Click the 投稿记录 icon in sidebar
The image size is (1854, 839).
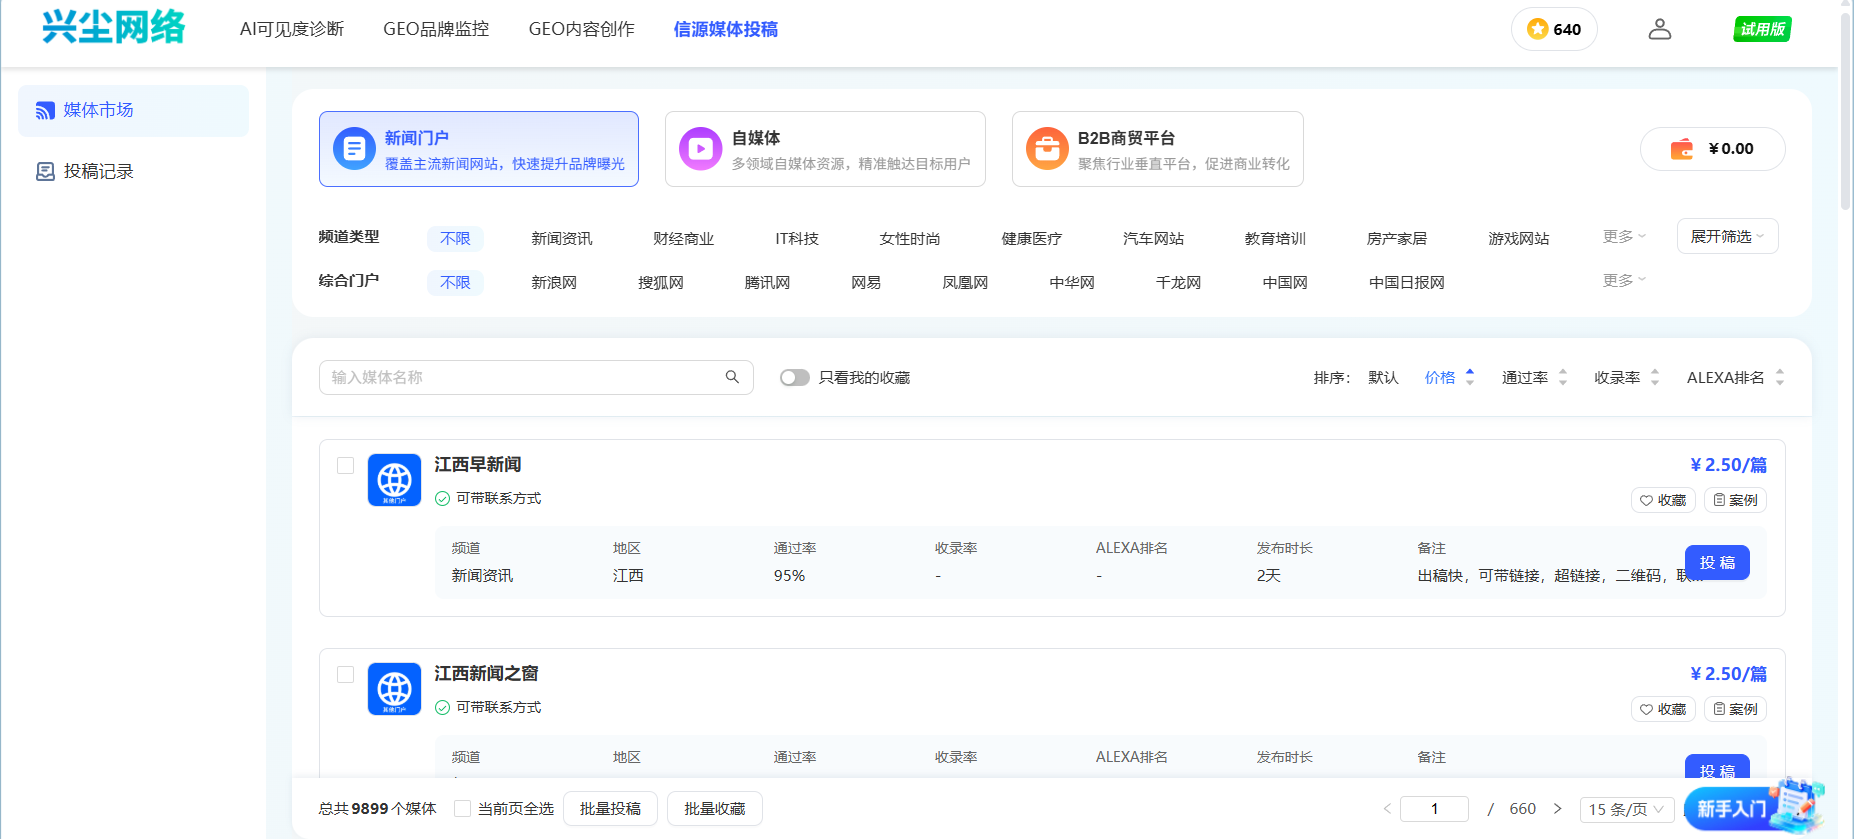point(45,172)
